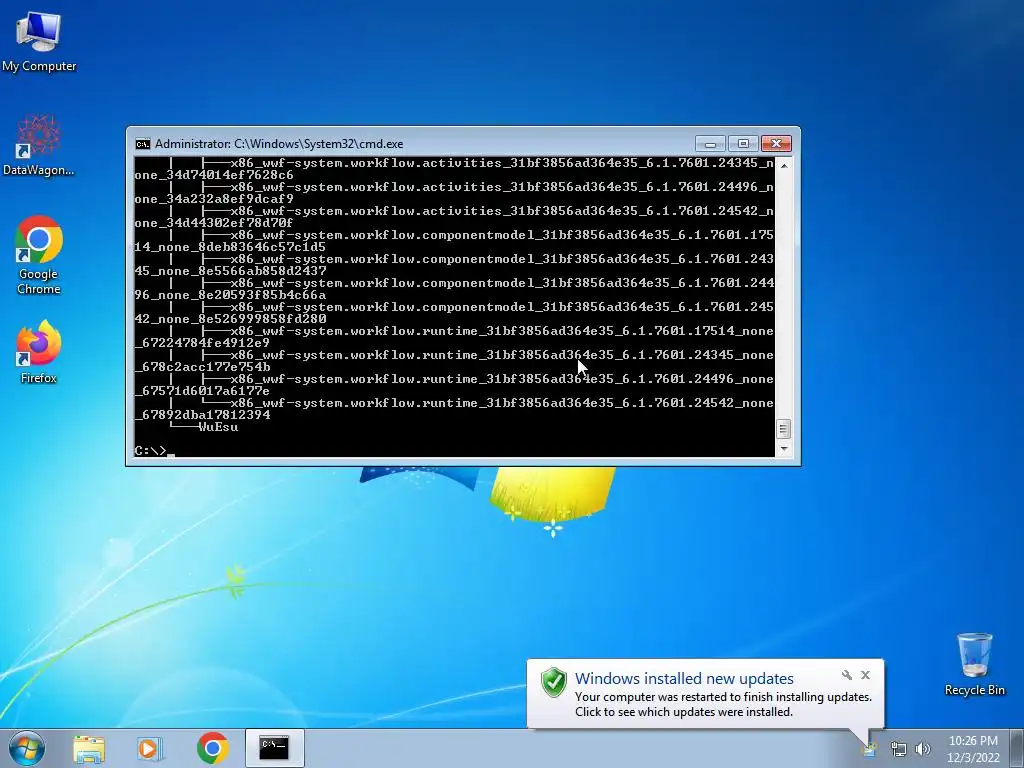Select the cmd.exe taskbar button

click(x=274, y=748)
